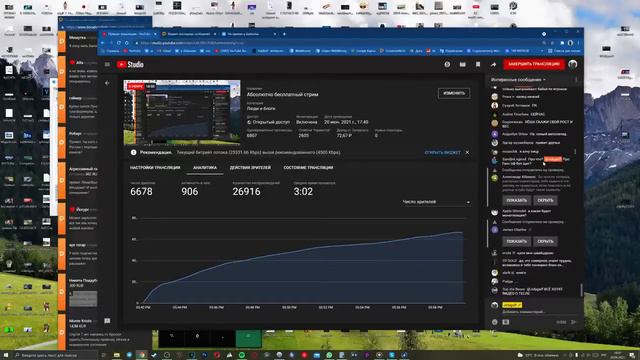640x360 pixels.
Task: Switch to the second browser tab
Action: click(189, 34)
